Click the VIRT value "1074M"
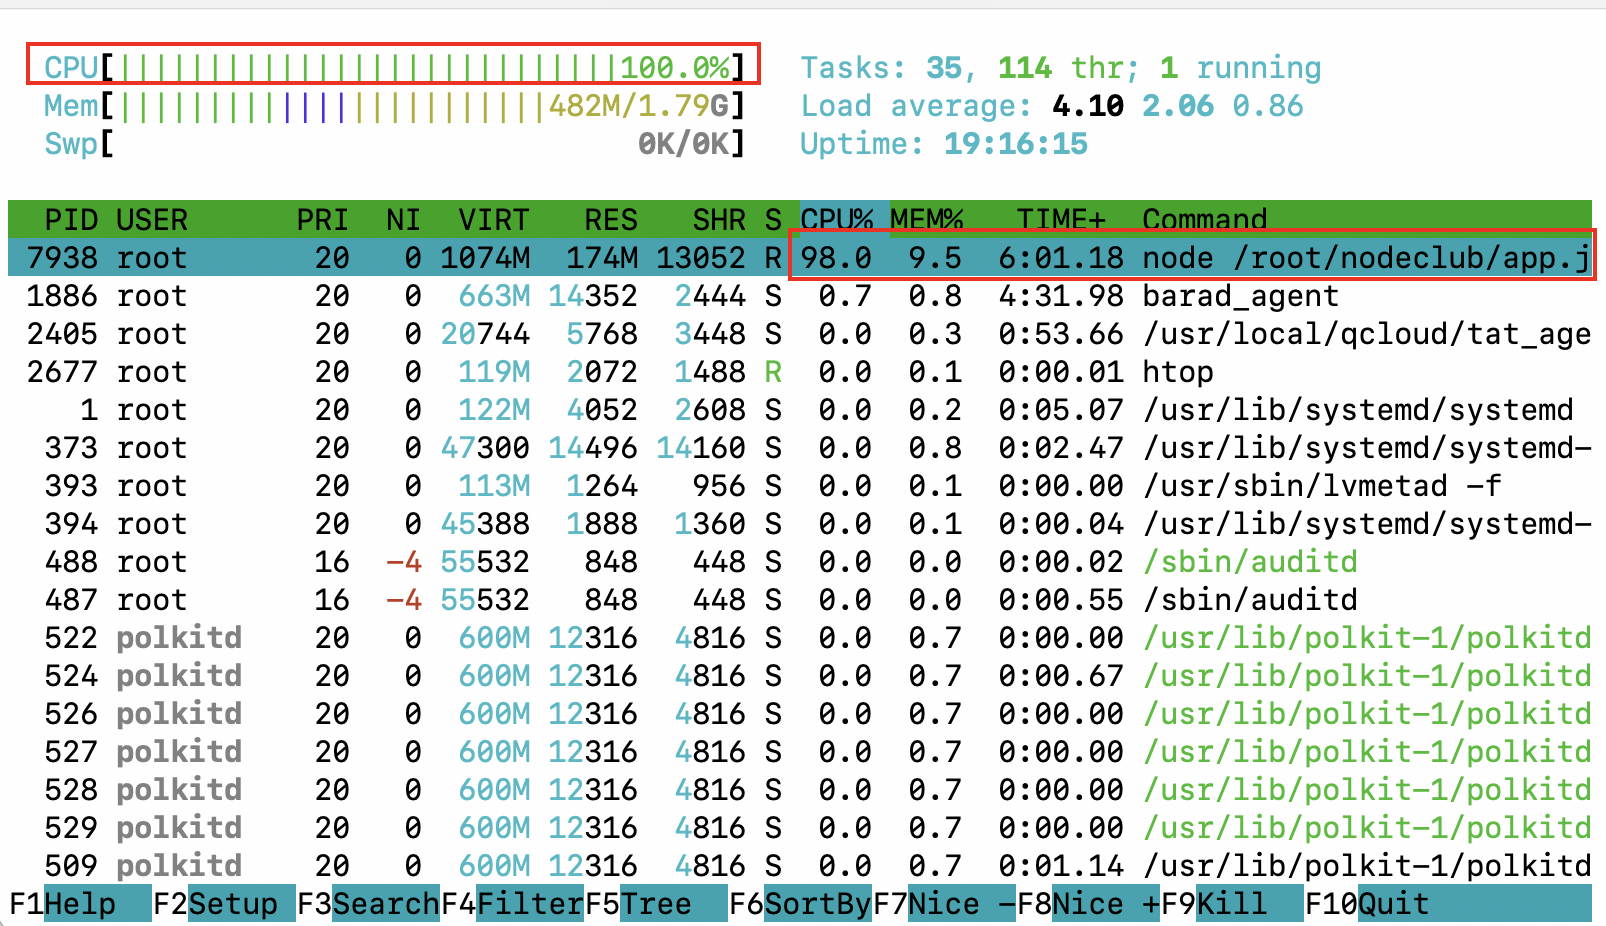Screen dimensions: 1606x926 click(485, 257)
